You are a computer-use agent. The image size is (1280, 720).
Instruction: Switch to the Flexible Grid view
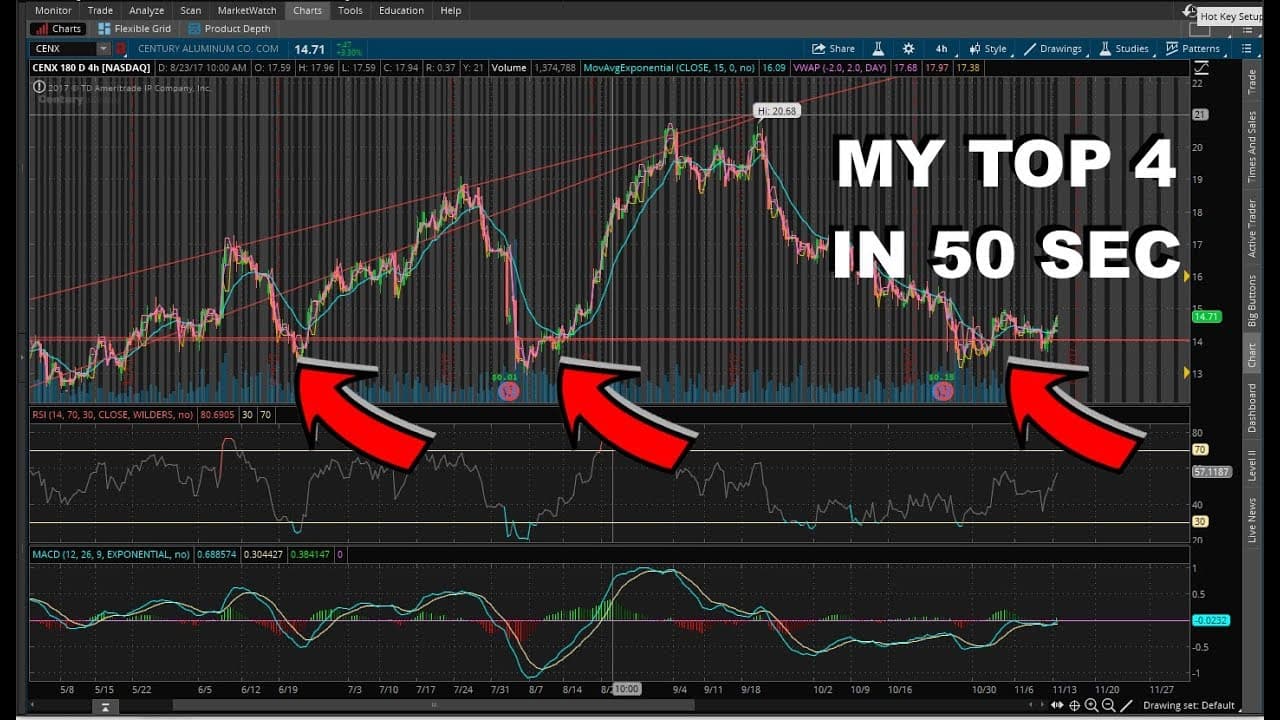133,29
